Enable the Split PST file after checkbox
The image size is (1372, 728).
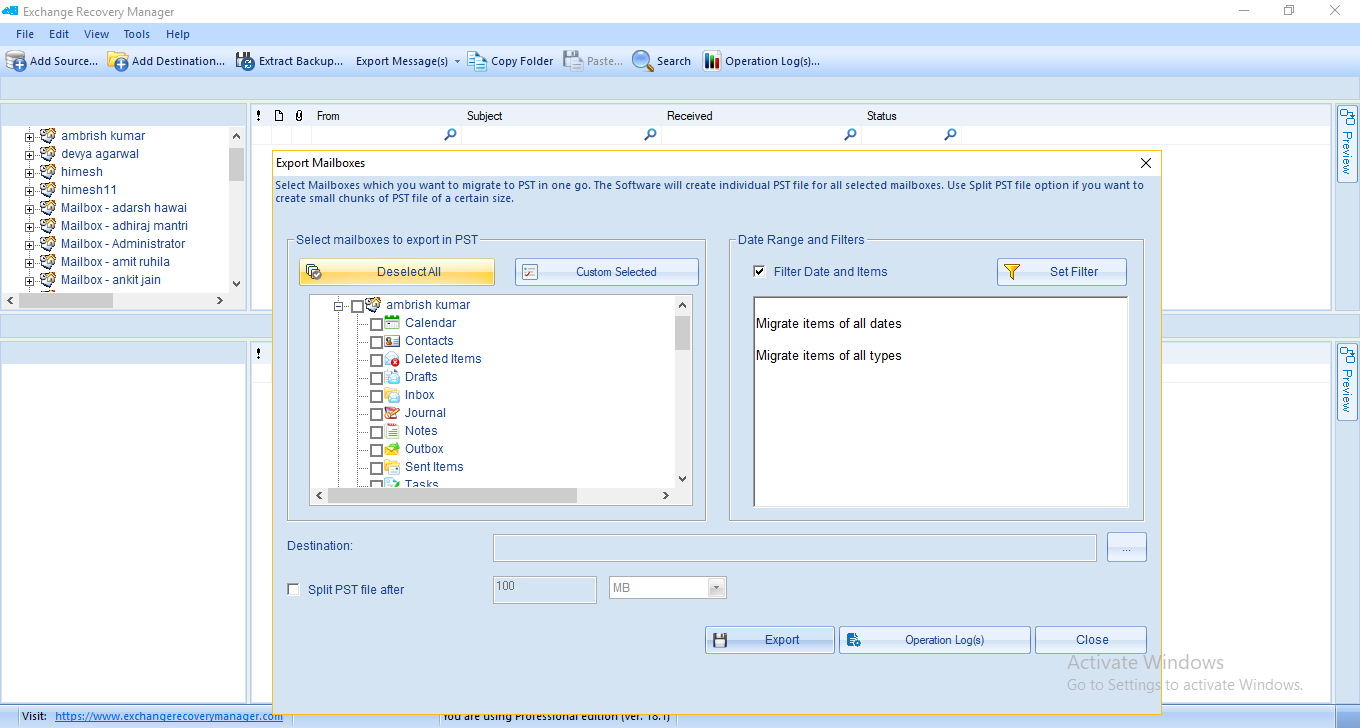[x=294, y=590]
